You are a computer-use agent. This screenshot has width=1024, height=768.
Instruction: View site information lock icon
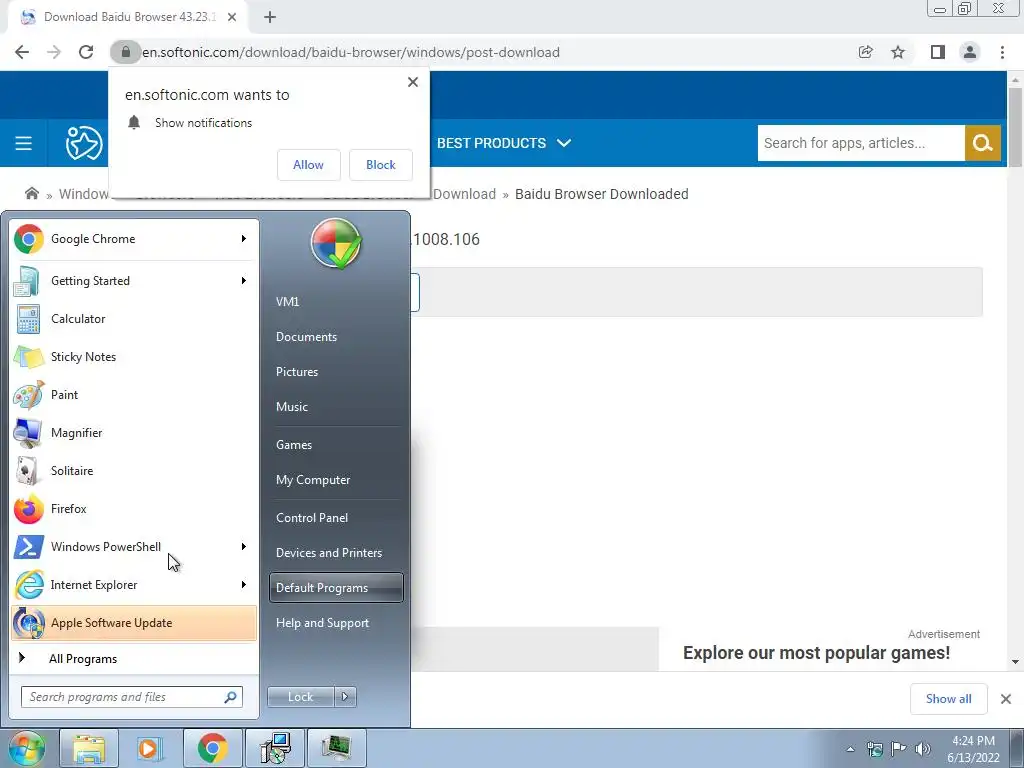pos(125,52)
